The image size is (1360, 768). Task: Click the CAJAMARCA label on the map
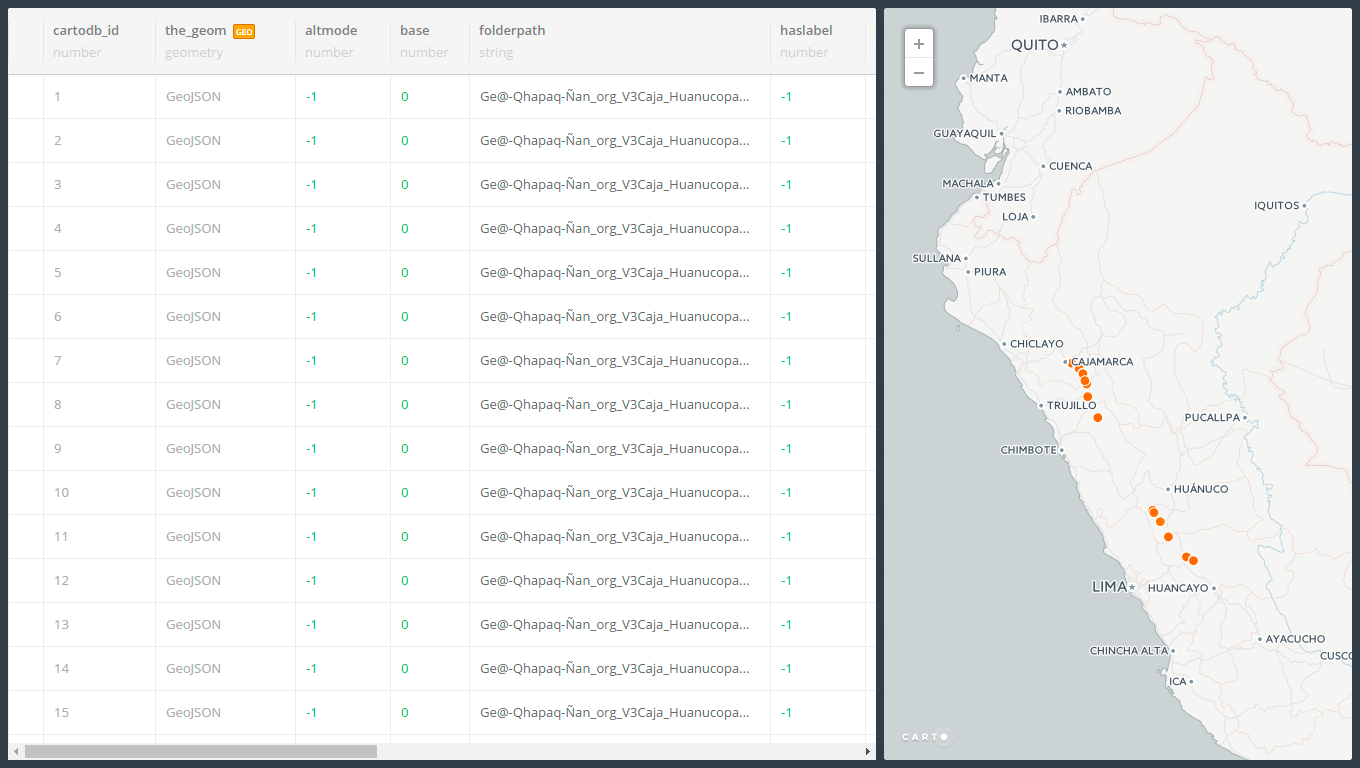(x=1103, y=362)
